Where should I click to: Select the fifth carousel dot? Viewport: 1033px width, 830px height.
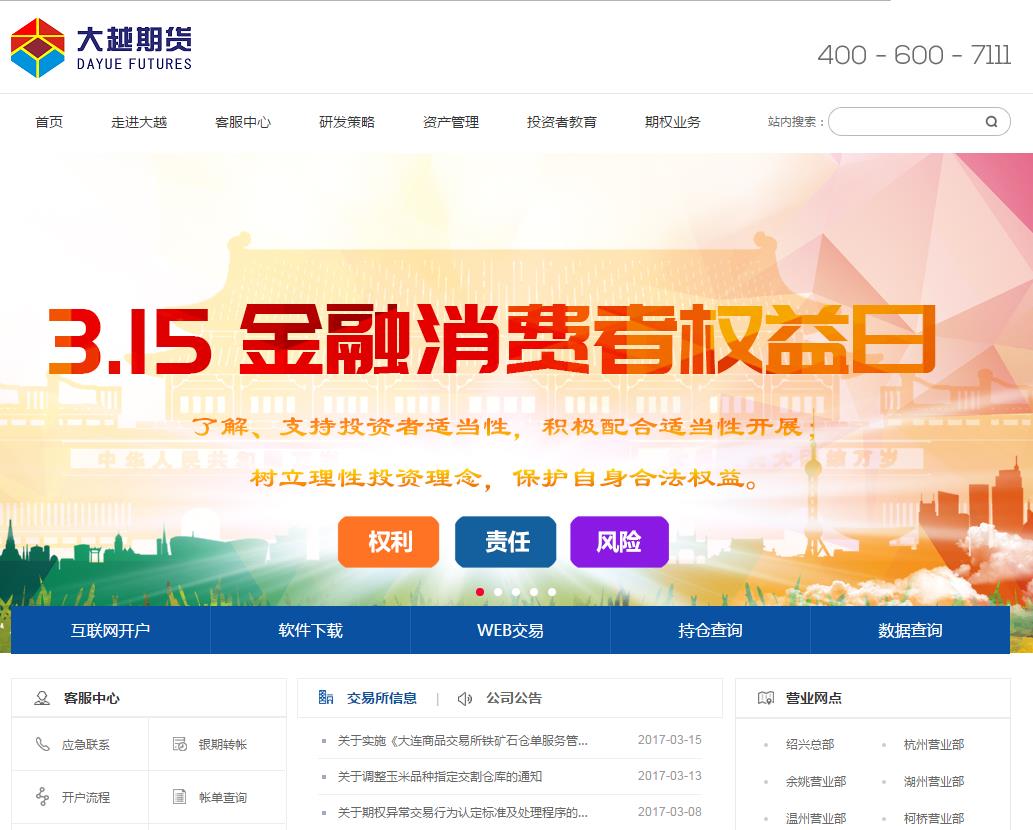point(552,592)
